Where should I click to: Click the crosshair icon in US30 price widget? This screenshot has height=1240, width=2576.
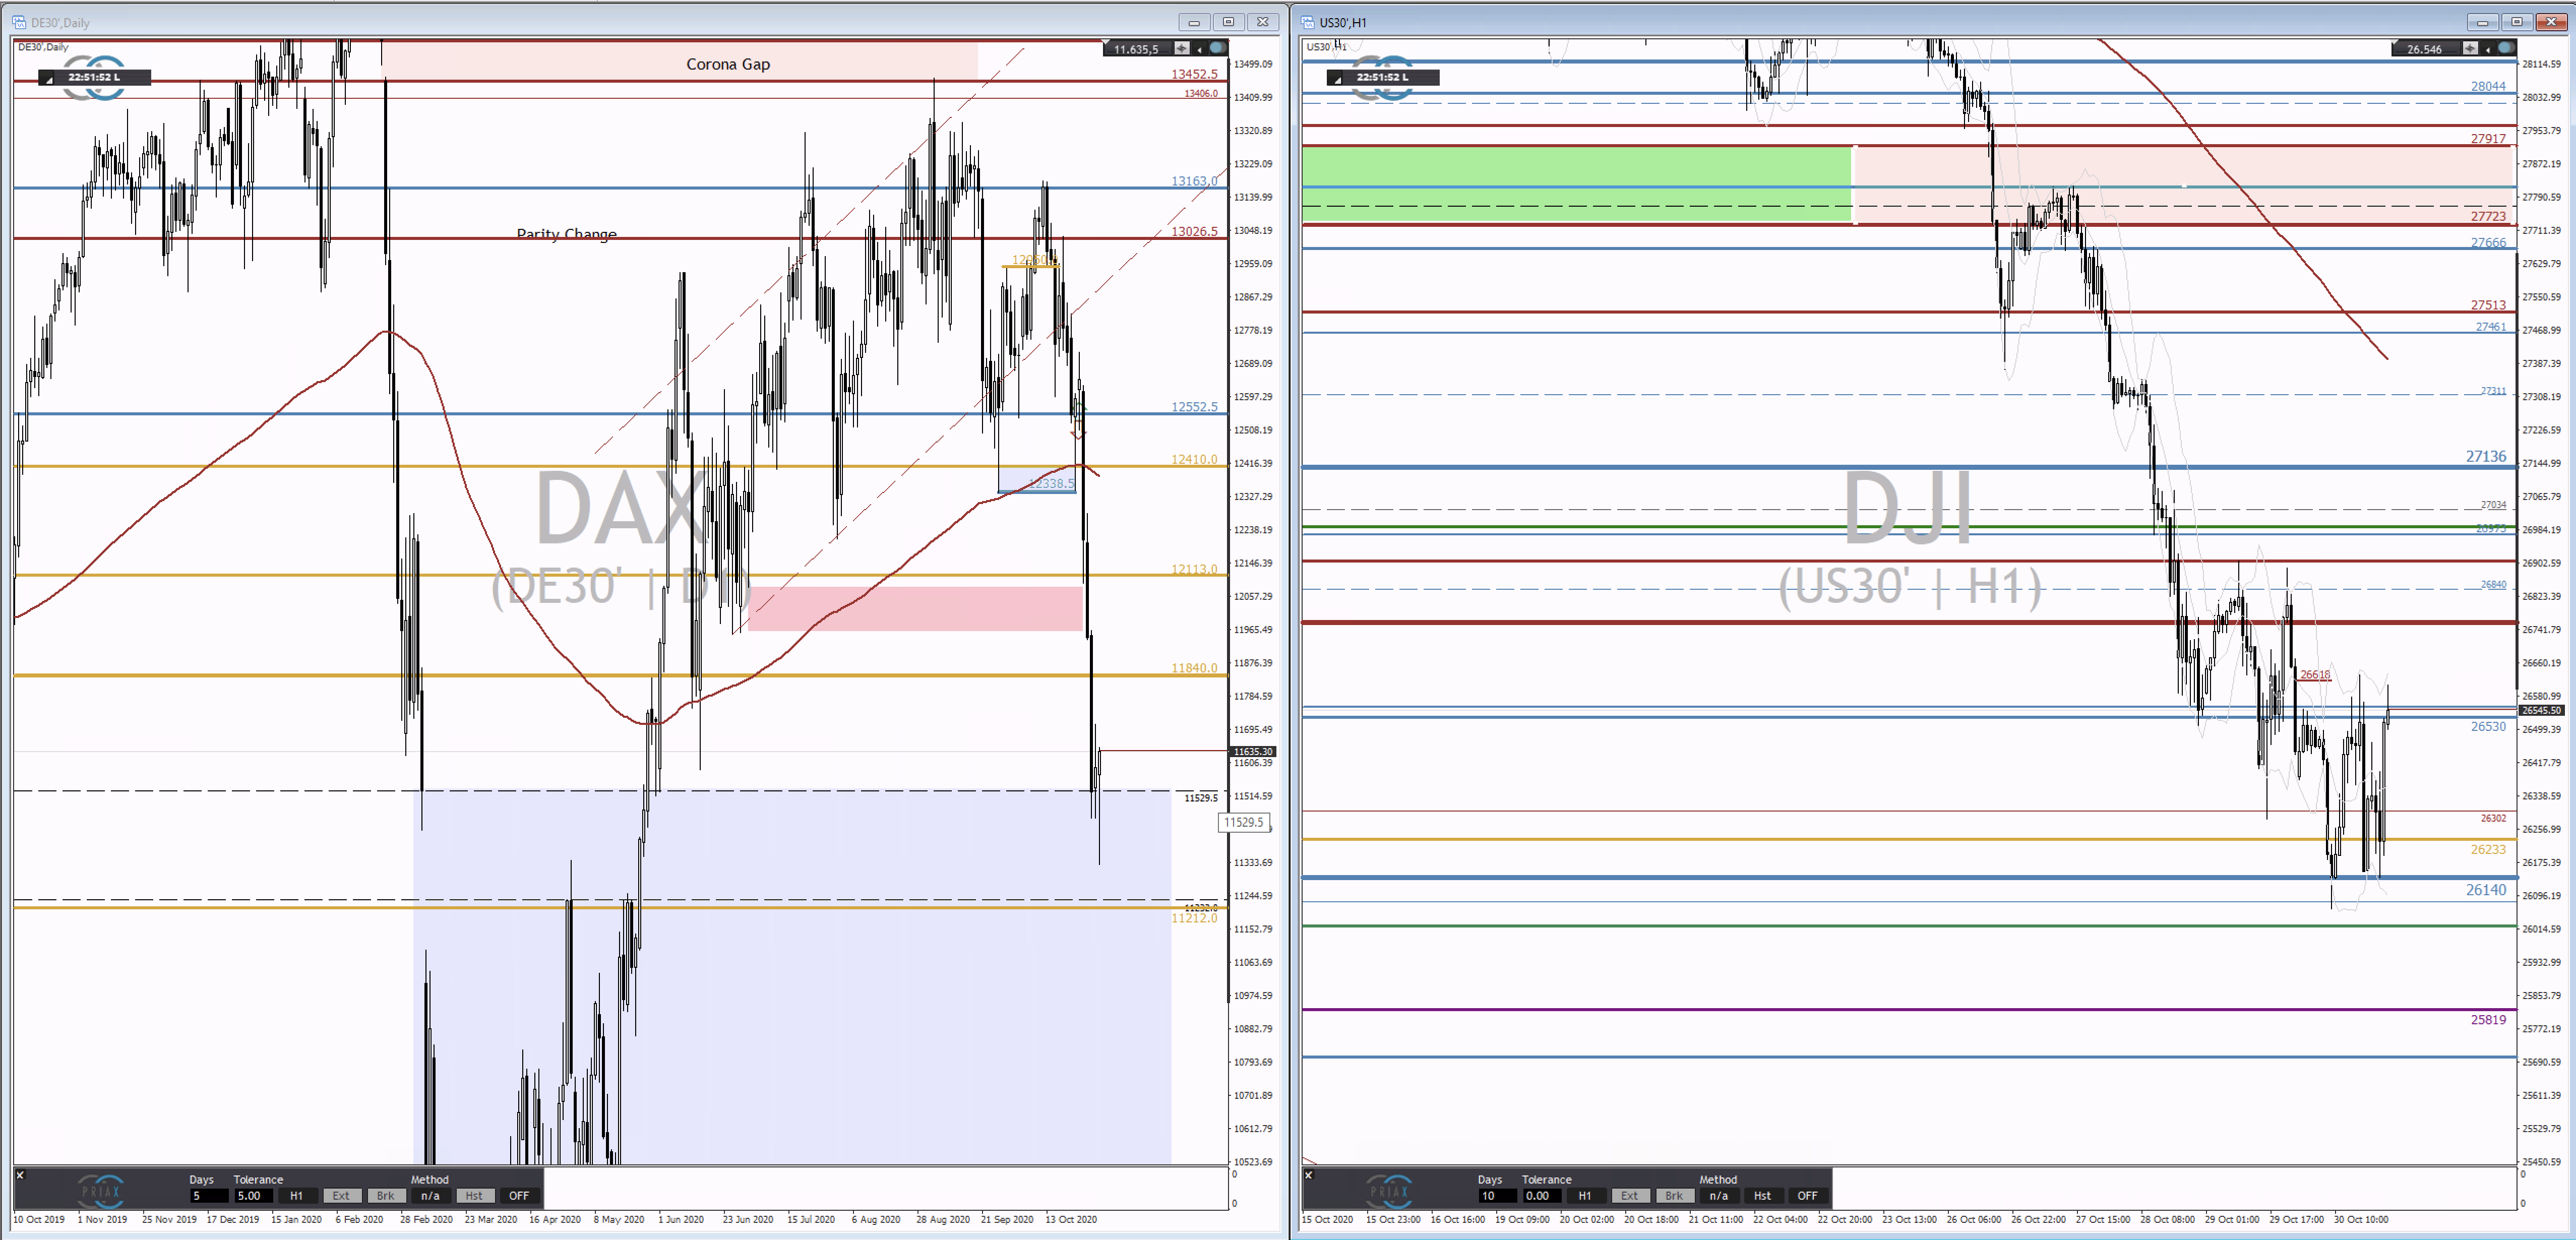coord(2470,48)
